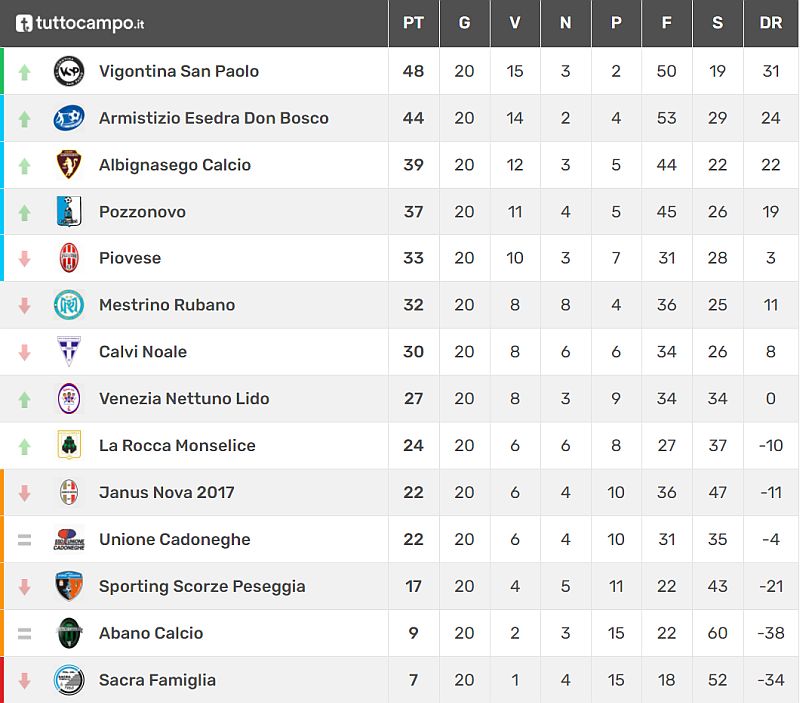
Task: Open Janus Nova 2017 team page
Action: click(166, 492)
